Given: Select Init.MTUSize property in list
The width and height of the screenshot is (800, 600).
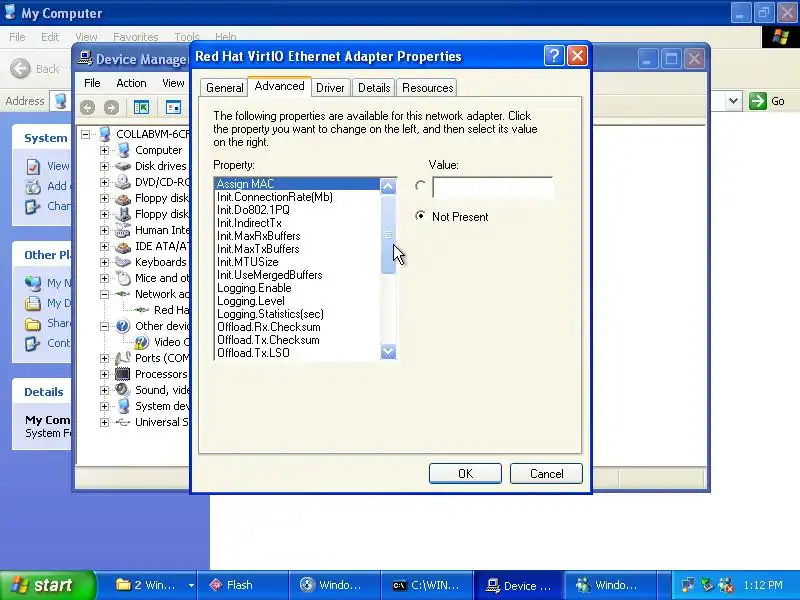Looking at the screenshot, I should coord(297,262).
